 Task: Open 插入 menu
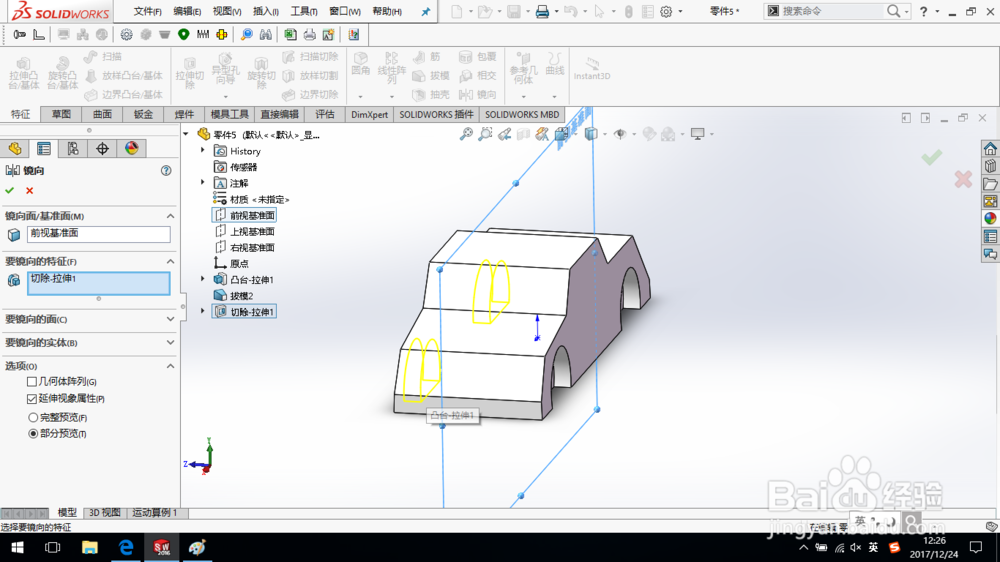pos(265,11)
